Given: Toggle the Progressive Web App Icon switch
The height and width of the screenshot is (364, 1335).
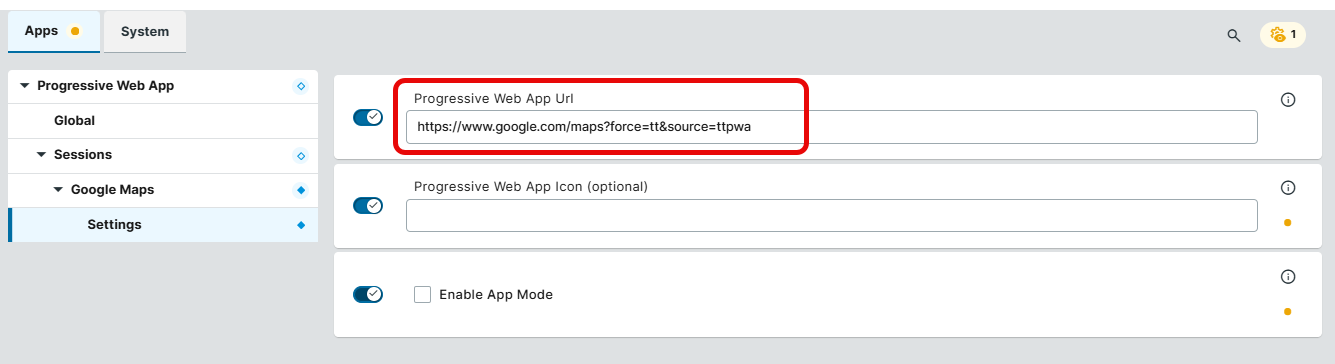Looking at the screenshot, I should [368, 205].
